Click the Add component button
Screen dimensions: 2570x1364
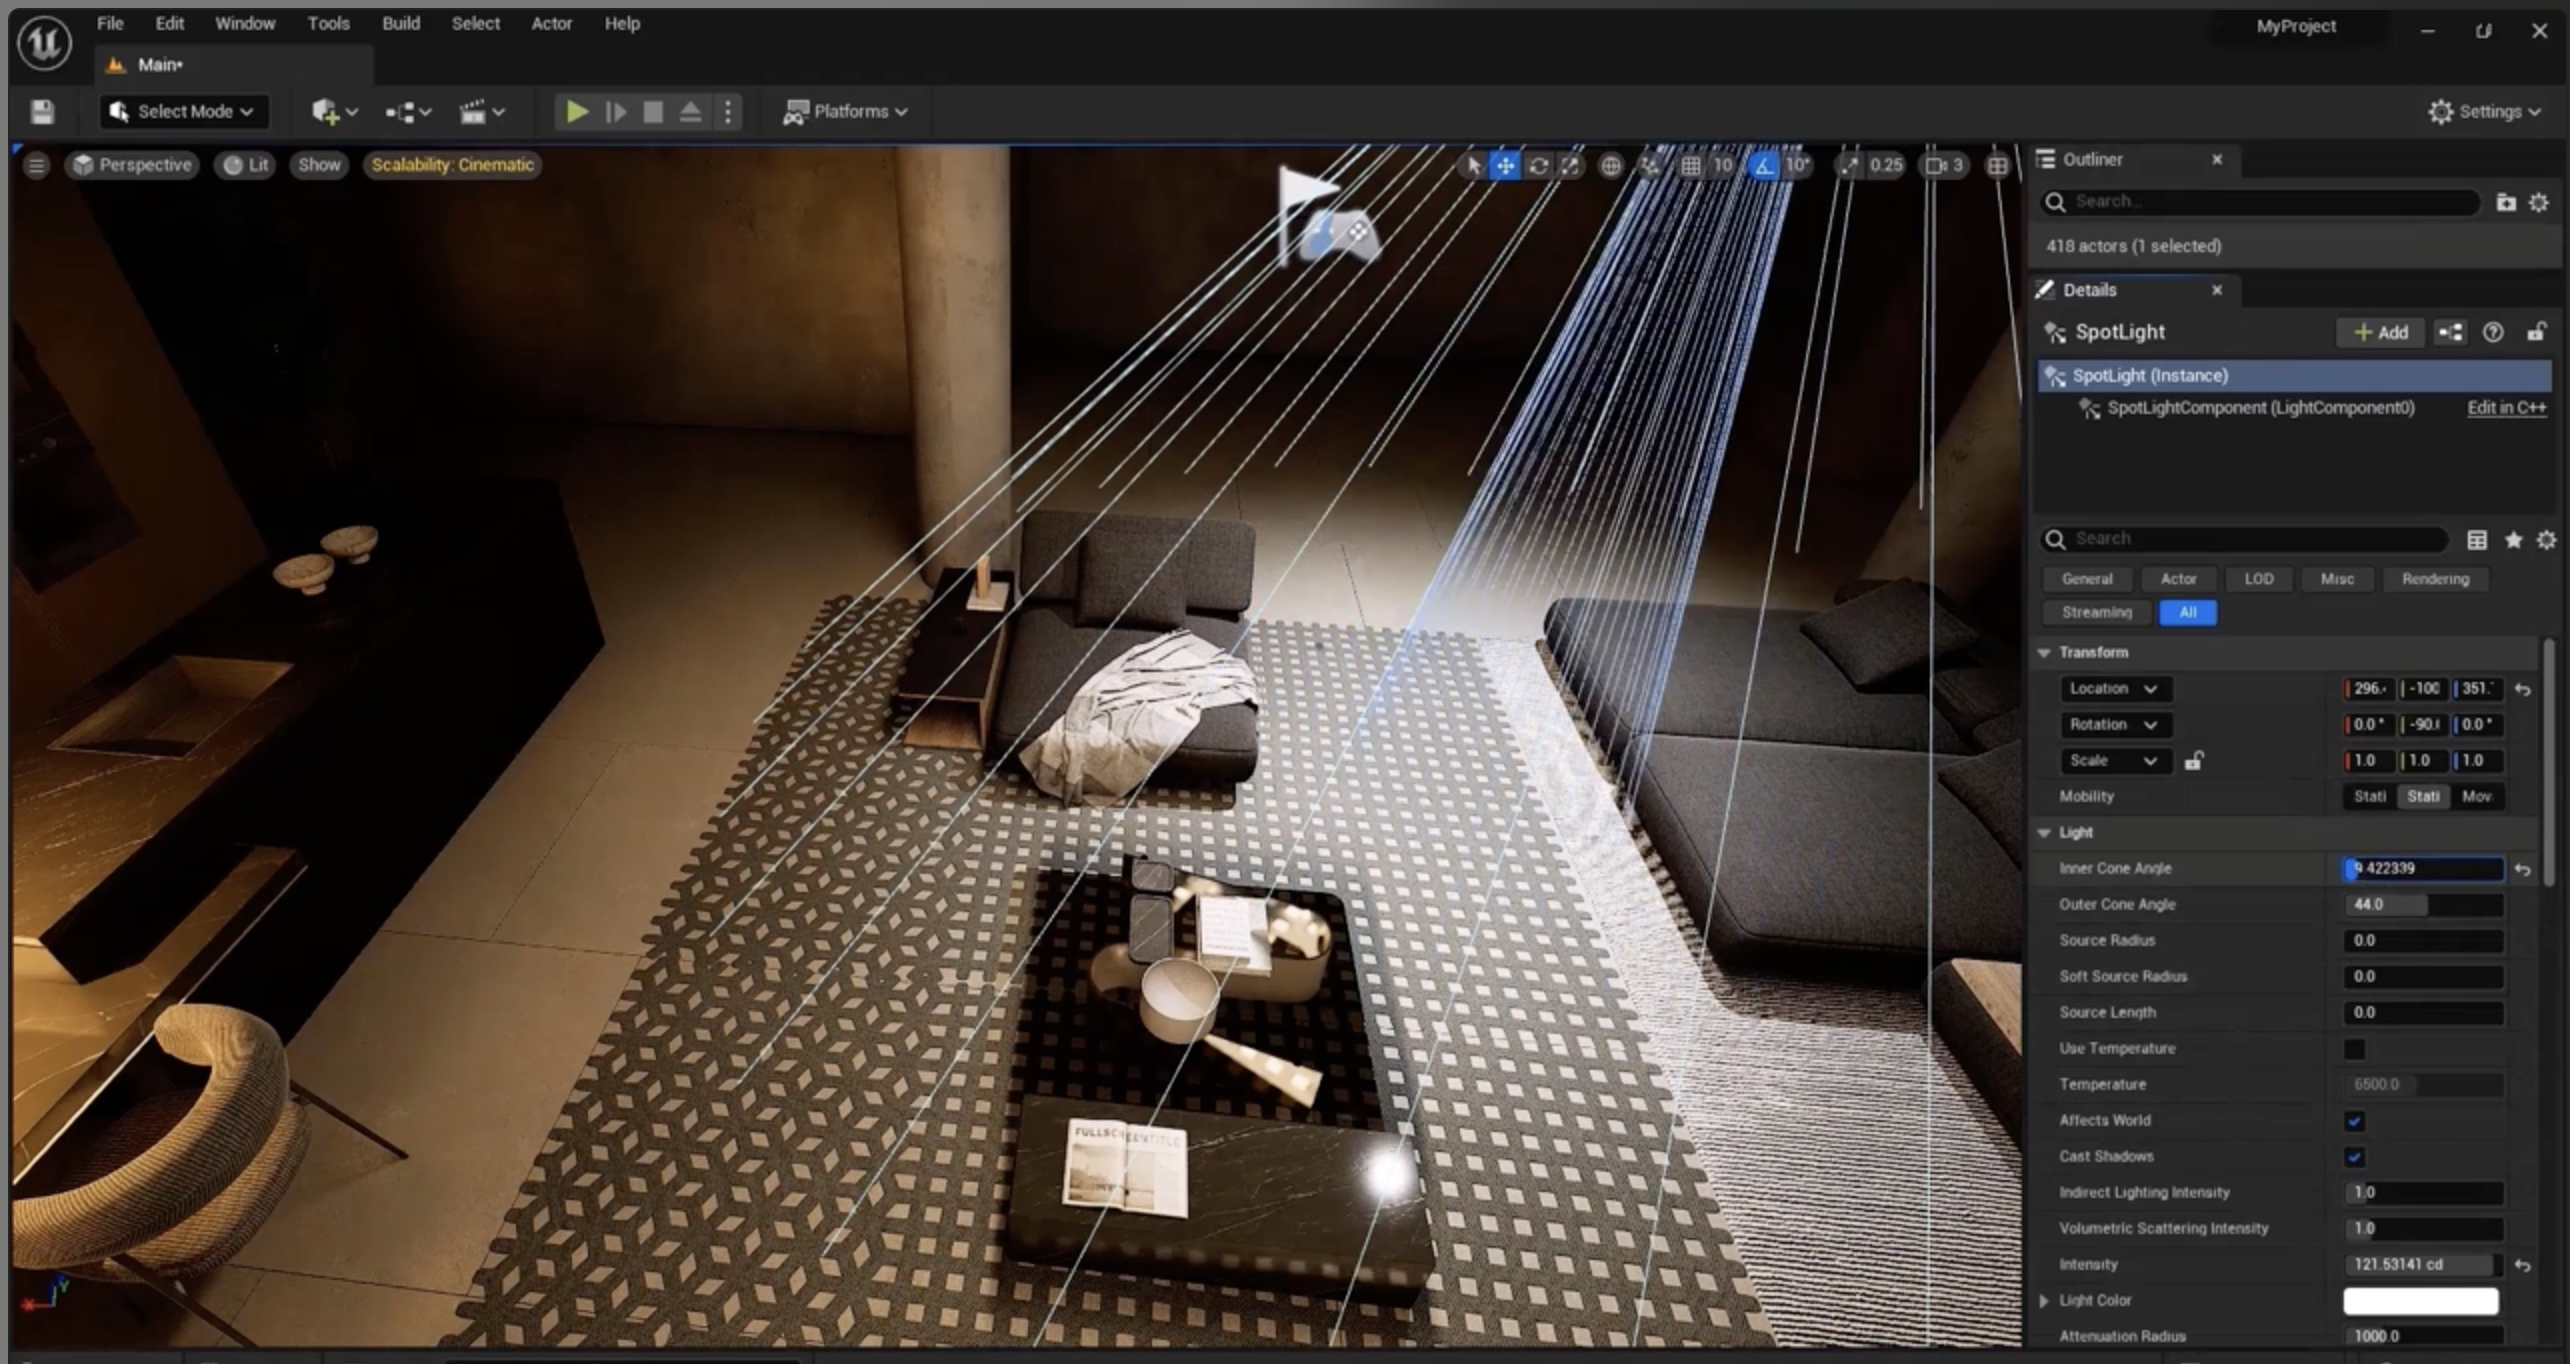(2381, 333)
